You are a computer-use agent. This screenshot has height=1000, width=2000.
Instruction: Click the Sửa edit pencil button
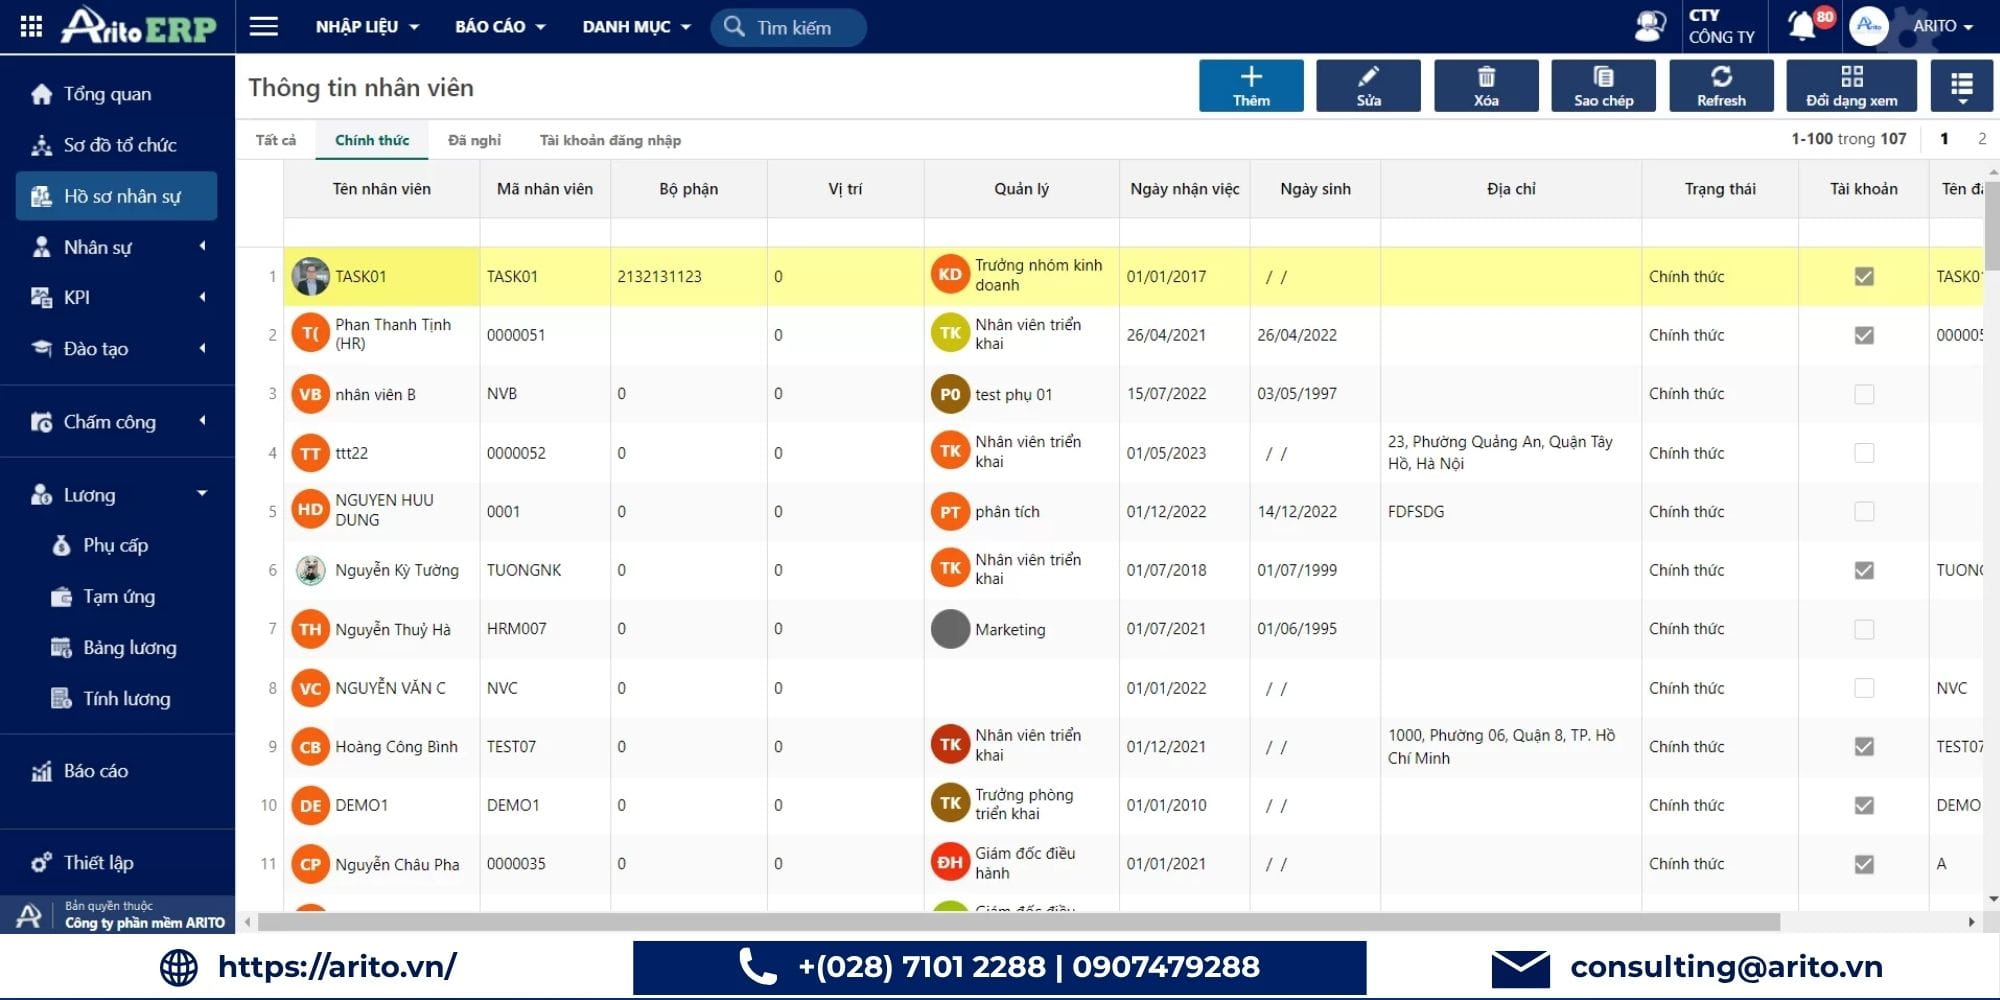(x=1368, y=86)
